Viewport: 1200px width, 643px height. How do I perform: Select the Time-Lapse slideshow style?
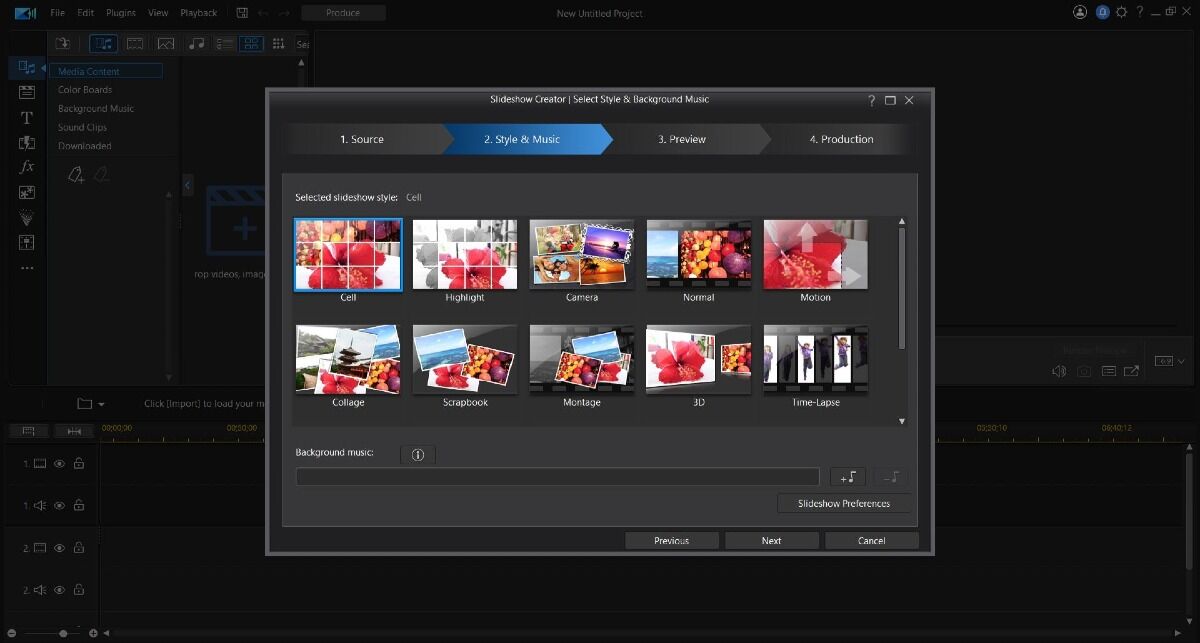point(815,358)
